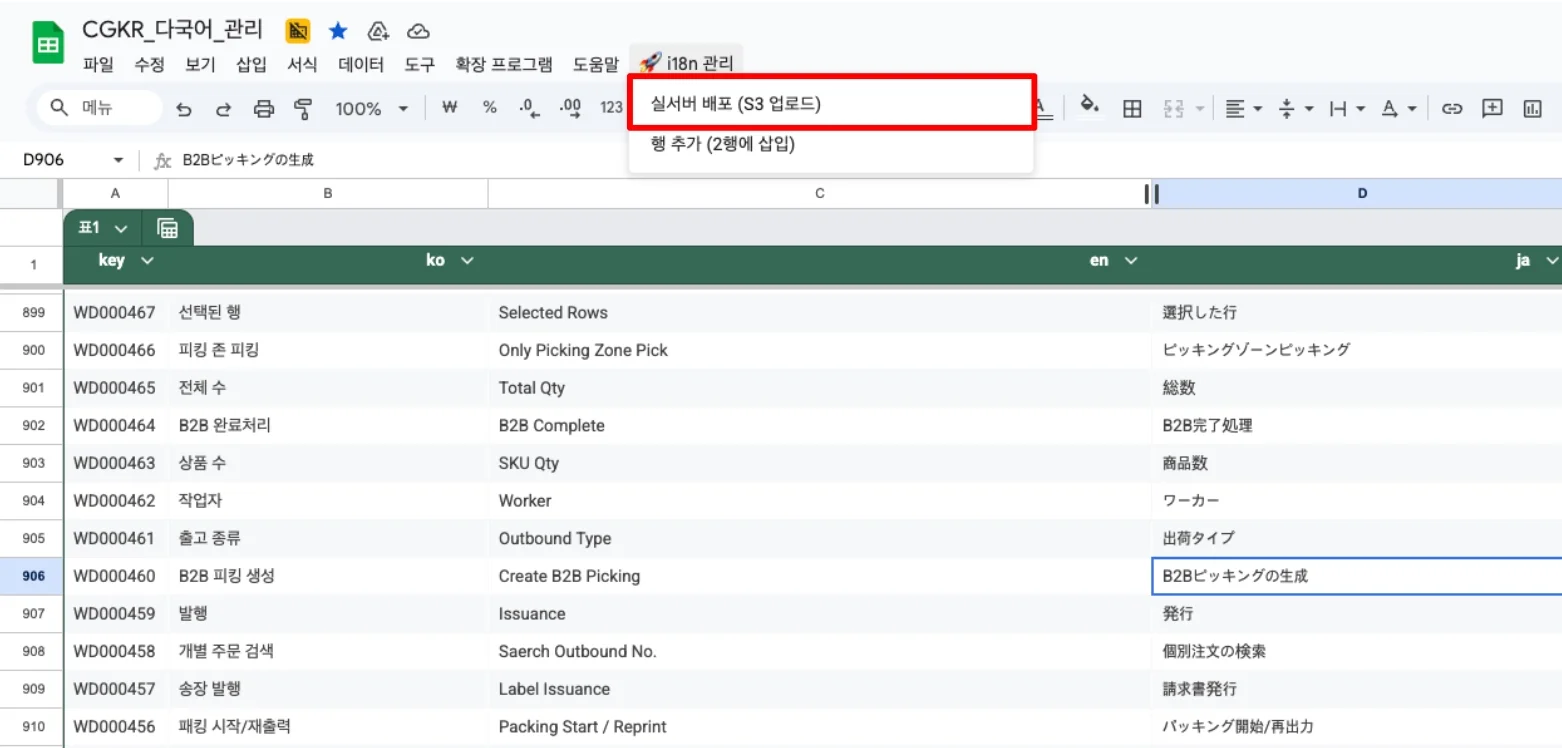The width and height of the screenshot is (1562, 748).
Task: Open the Google Sheets home icon
Action: pos(48,45)
